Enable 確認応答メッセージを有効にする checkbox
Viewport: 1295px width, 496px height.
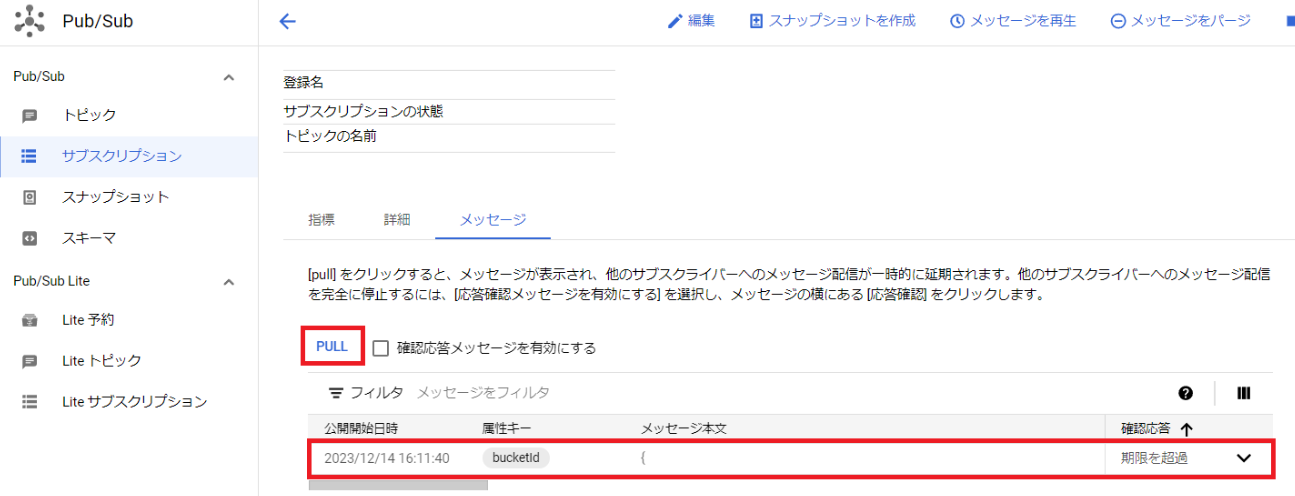pos(380,348)
